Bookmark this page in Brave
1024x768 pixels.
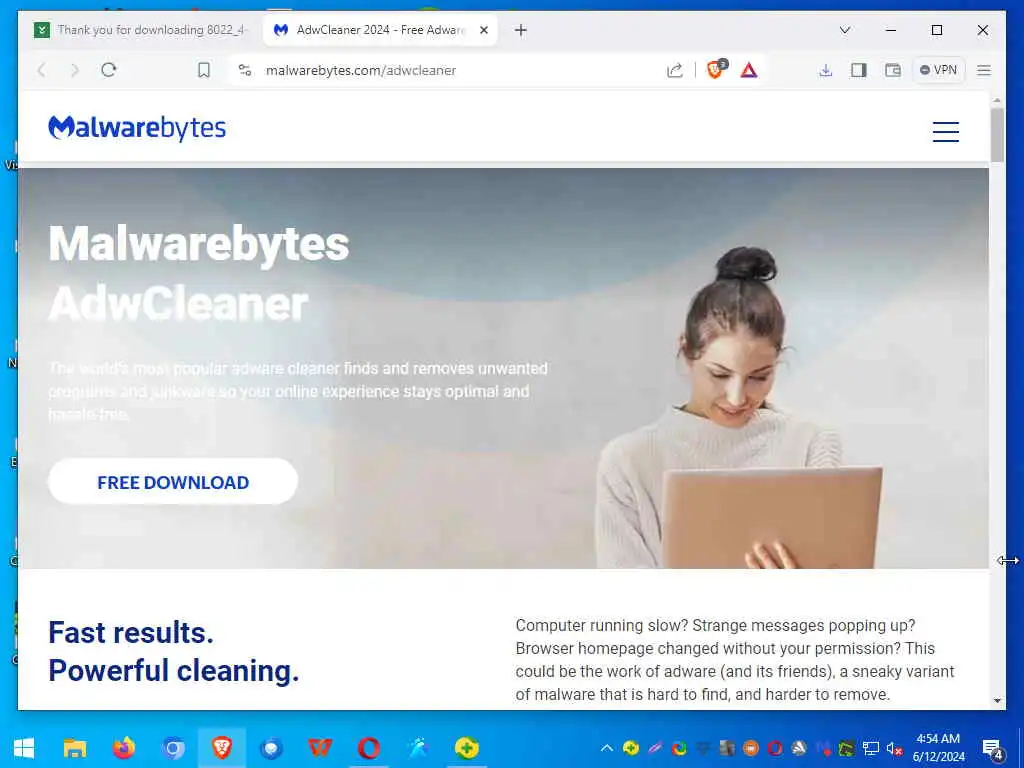click(204, 70)
